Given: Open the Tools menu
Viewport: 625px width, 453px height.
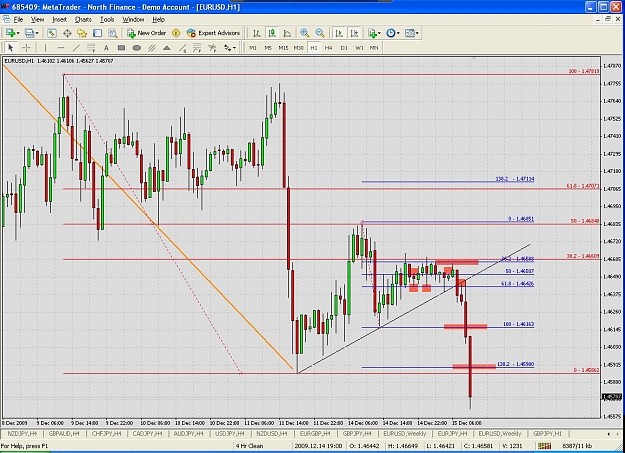Looking at the screenshot, I should click(x=107, y=20).
